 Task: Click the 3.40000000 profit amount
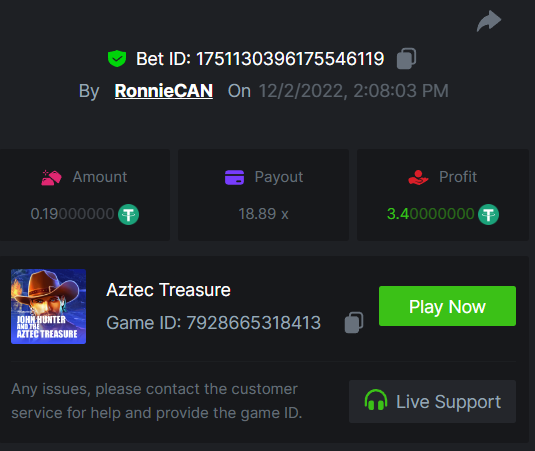431,214
